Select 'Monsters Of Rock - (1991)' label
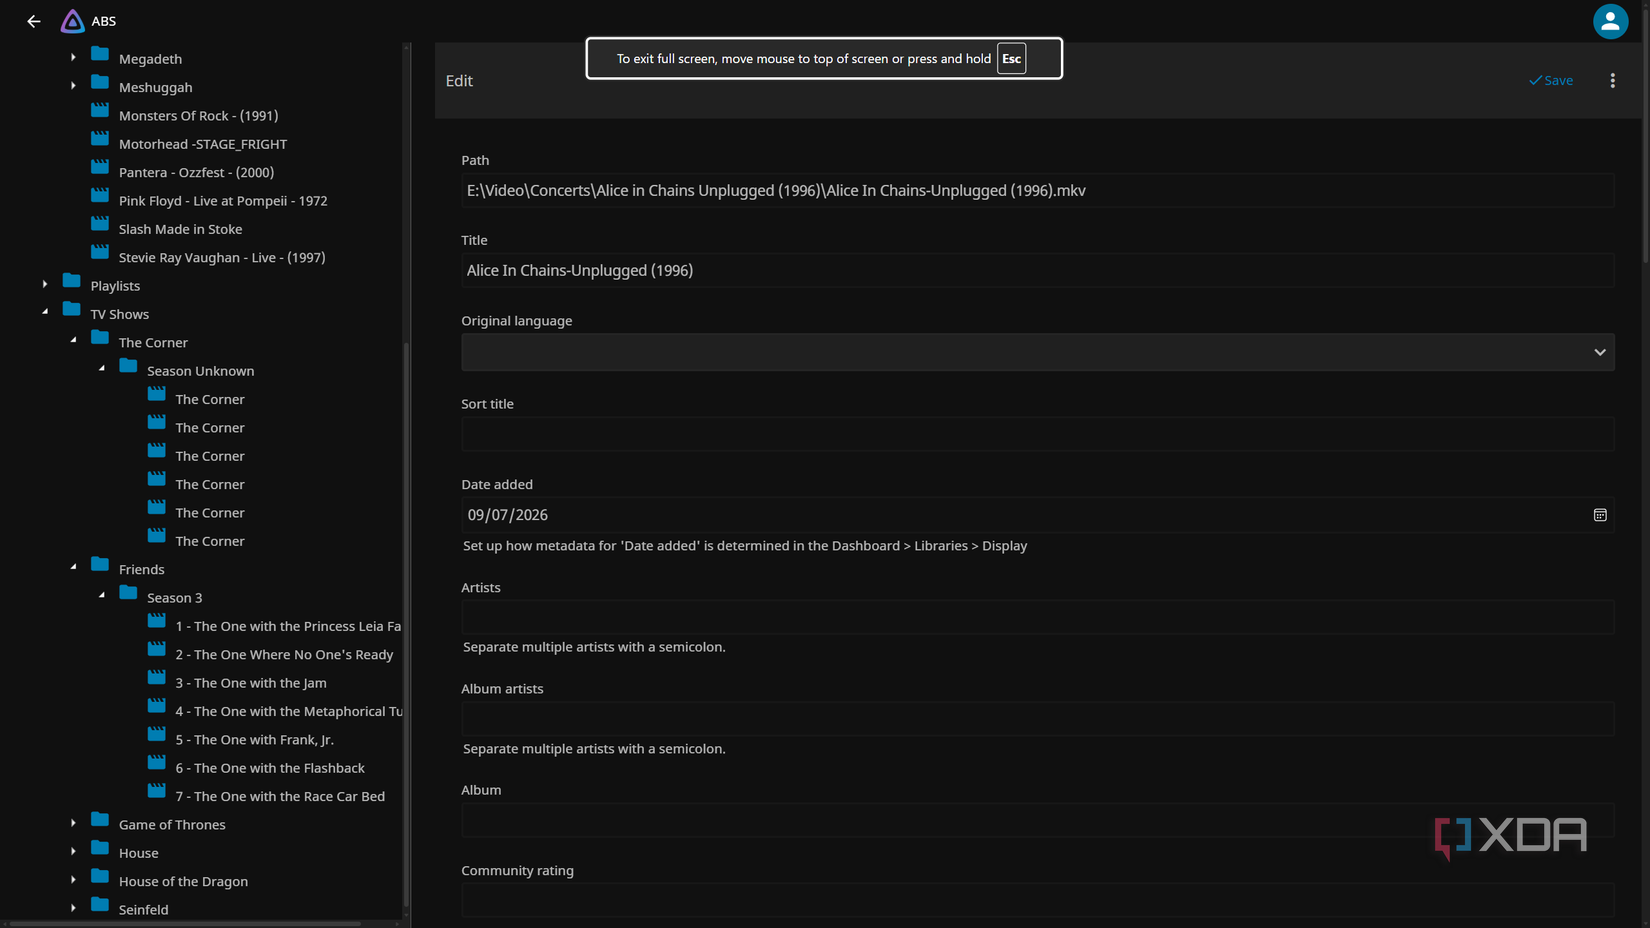1650x928 pixels. pos(199,116)
